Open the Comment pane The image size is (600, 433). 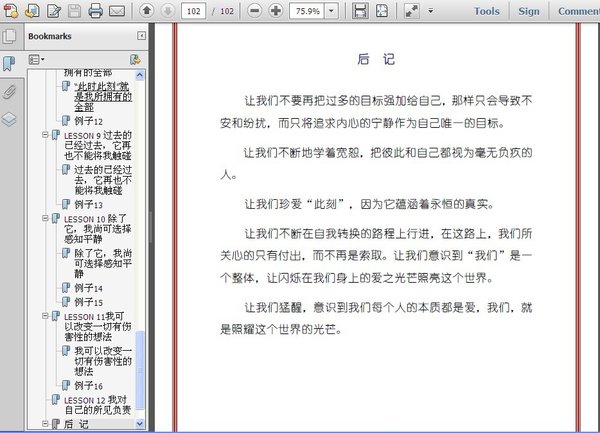click(579, 11)
